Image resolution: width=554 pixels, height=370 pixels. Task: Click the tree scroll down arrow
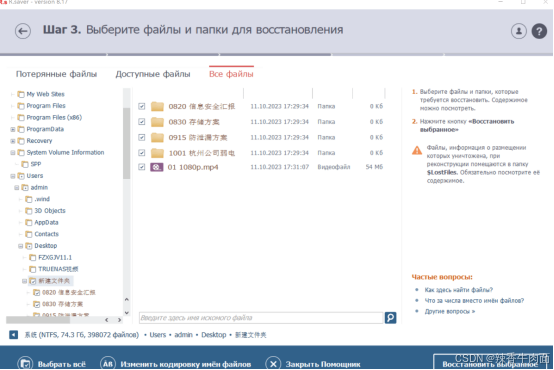(x=126, y=313)
